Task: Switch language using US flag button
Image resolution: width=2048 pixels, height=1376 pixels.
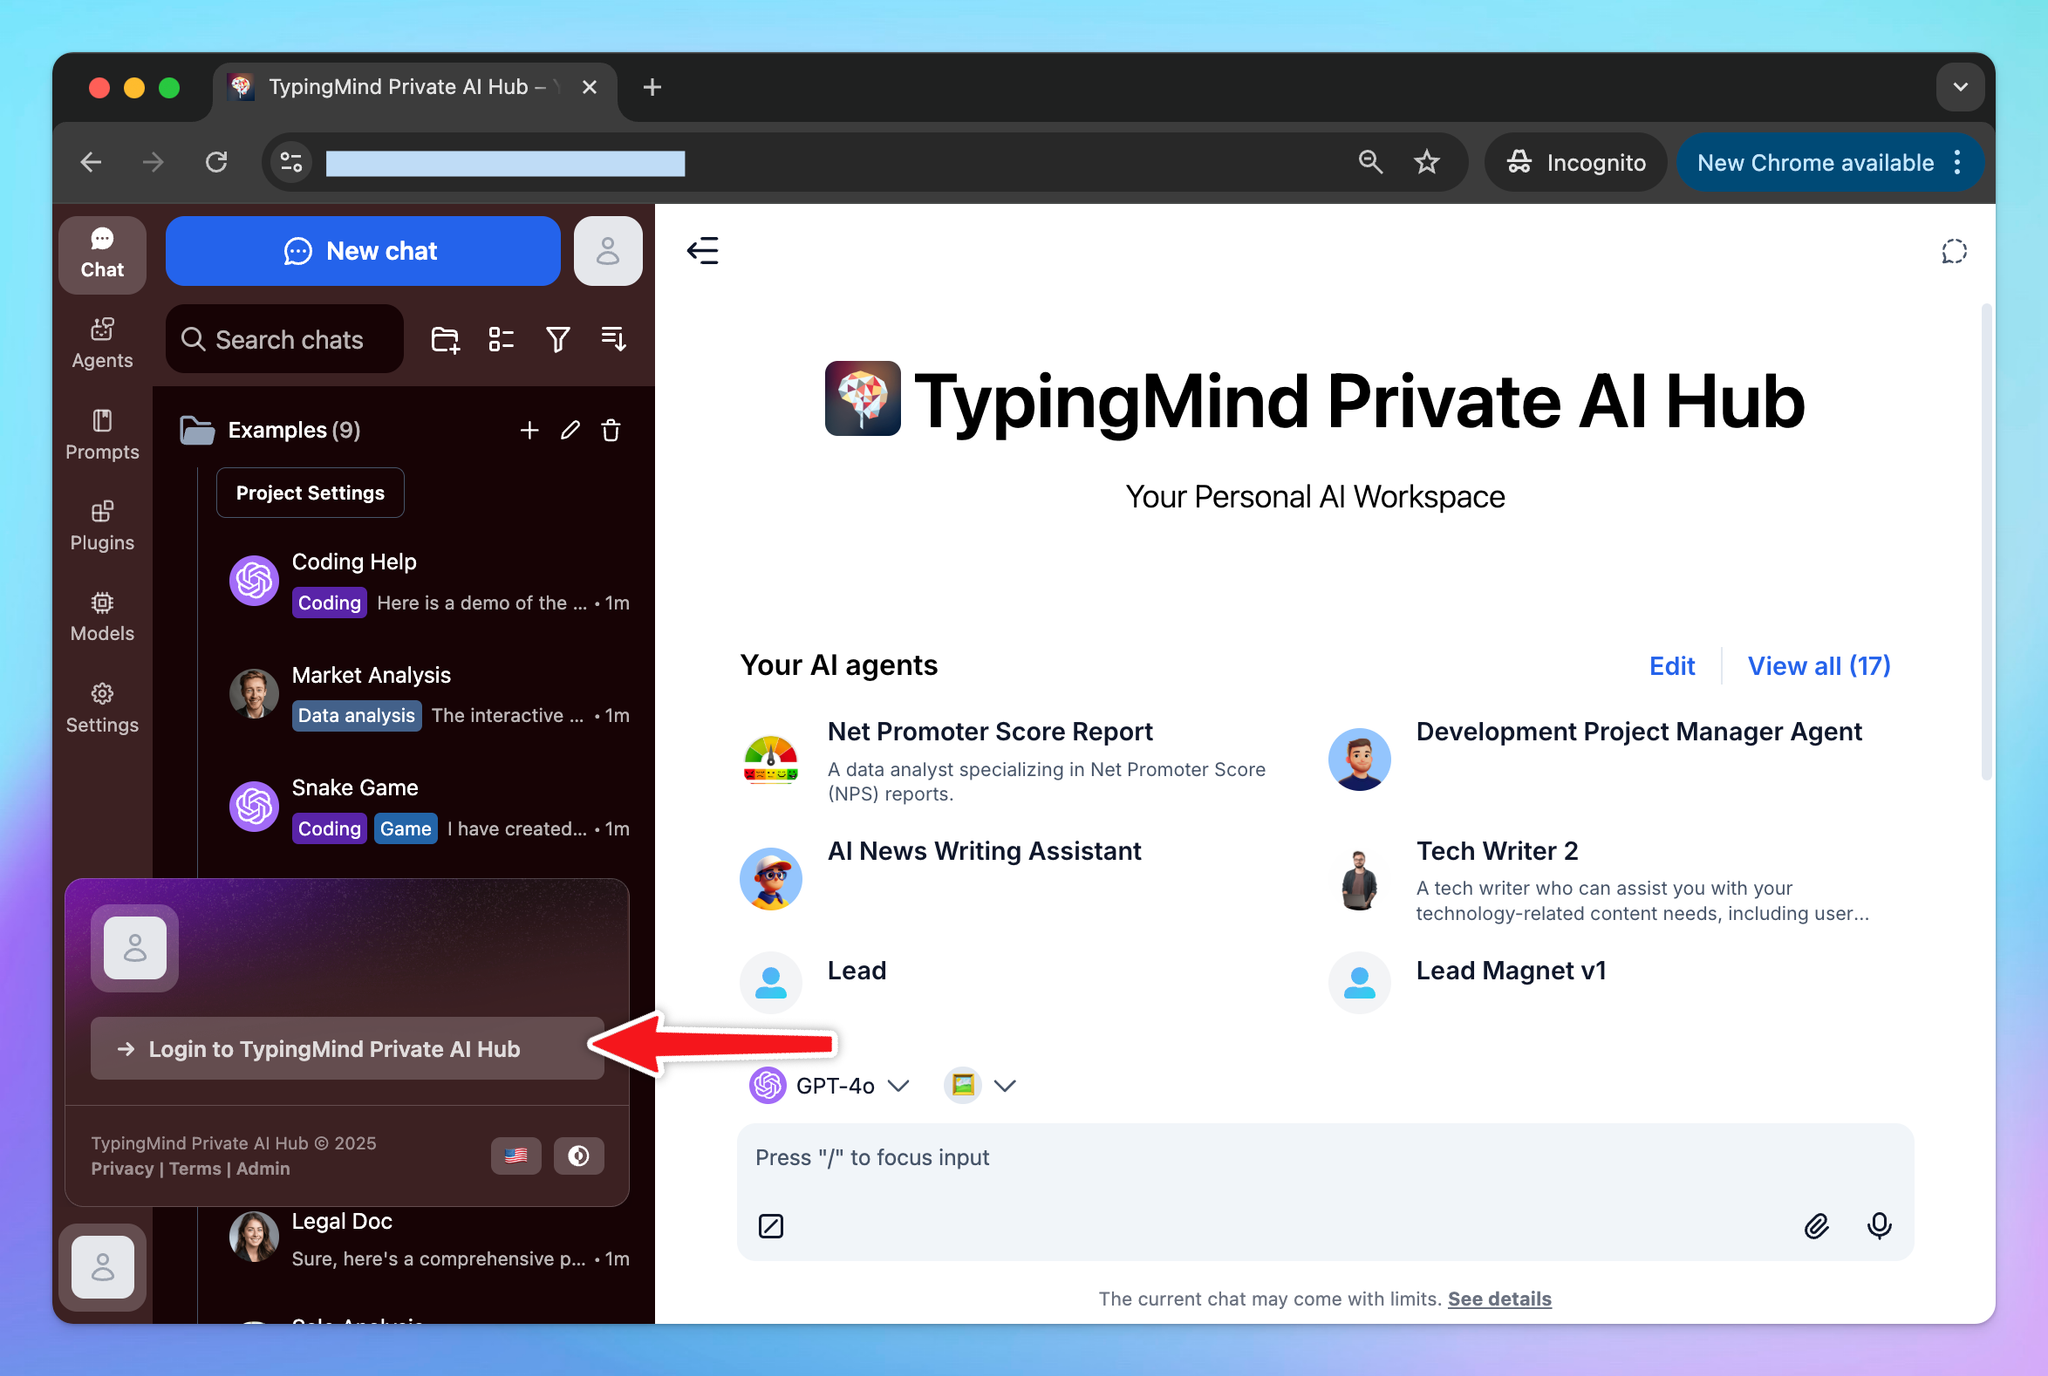Action: tap(516, 1156)
